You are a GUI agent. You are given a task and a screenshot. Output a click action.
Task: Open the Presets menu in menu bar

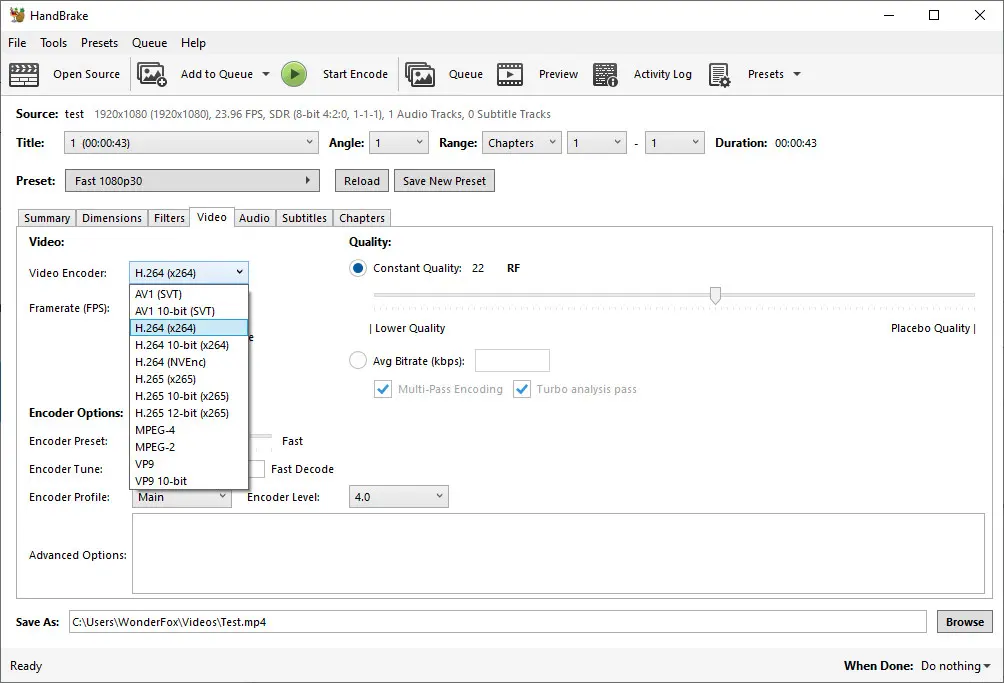99,43
